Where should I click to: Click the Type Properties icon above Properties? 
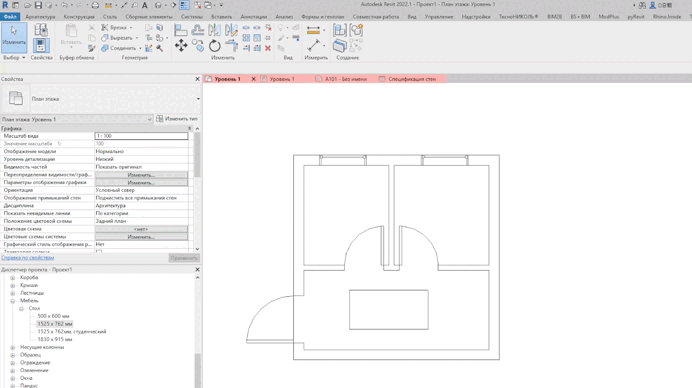click(41, 30)
